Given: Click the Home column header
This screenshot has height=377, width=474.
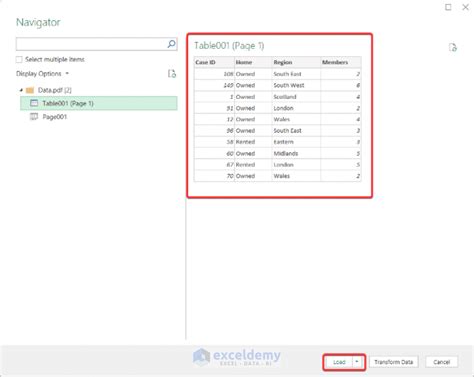Looking at the screenshot, I should click(x=253, y=62).
